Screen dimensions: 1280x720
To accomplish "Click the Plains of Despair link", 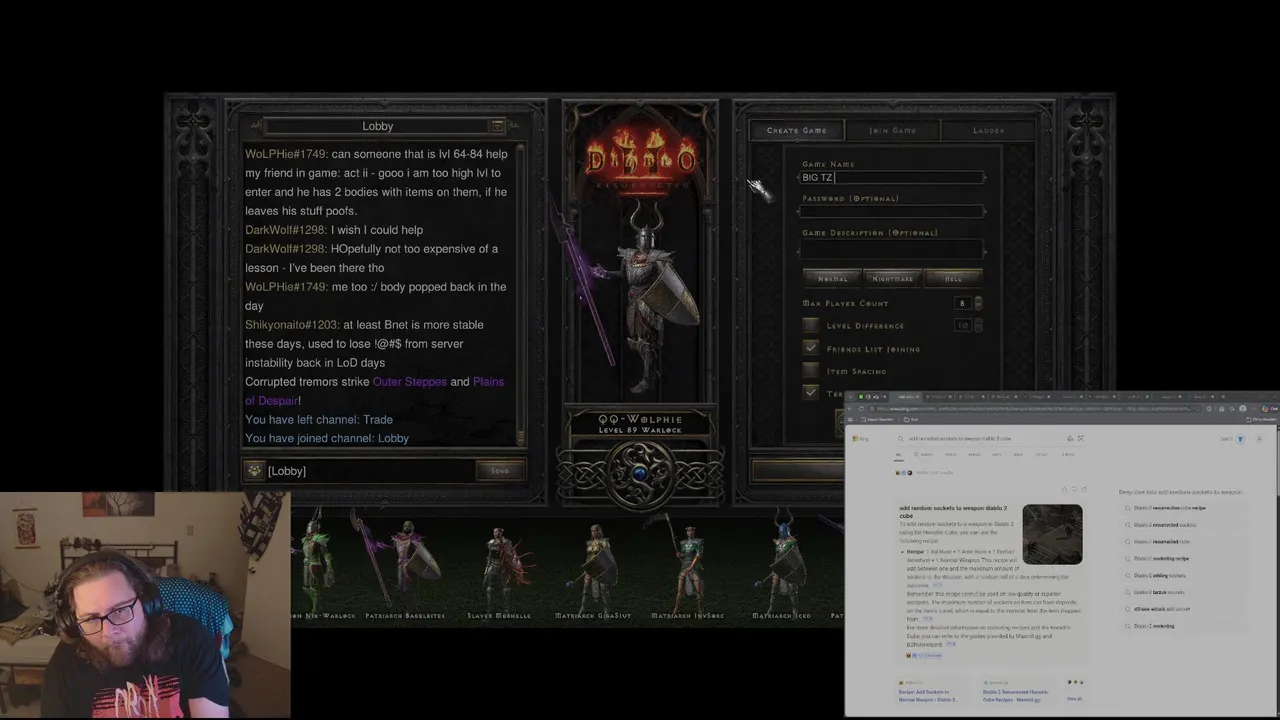I will [375, 391].
